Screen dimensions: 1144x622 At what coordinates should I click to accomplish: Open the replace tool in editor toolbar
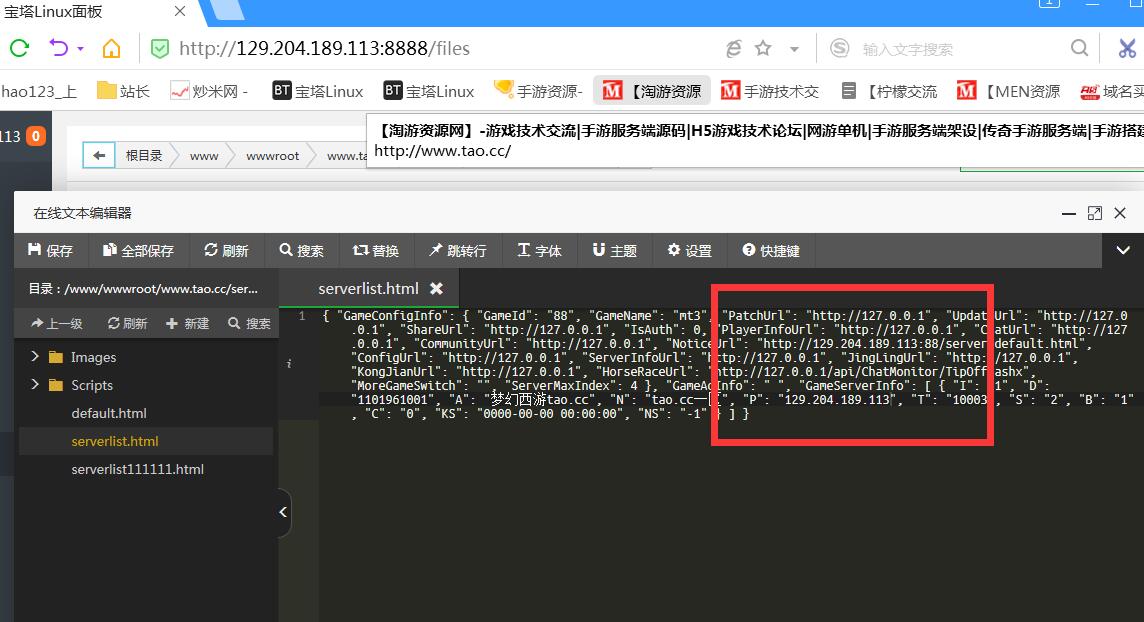tap(375, 251)
